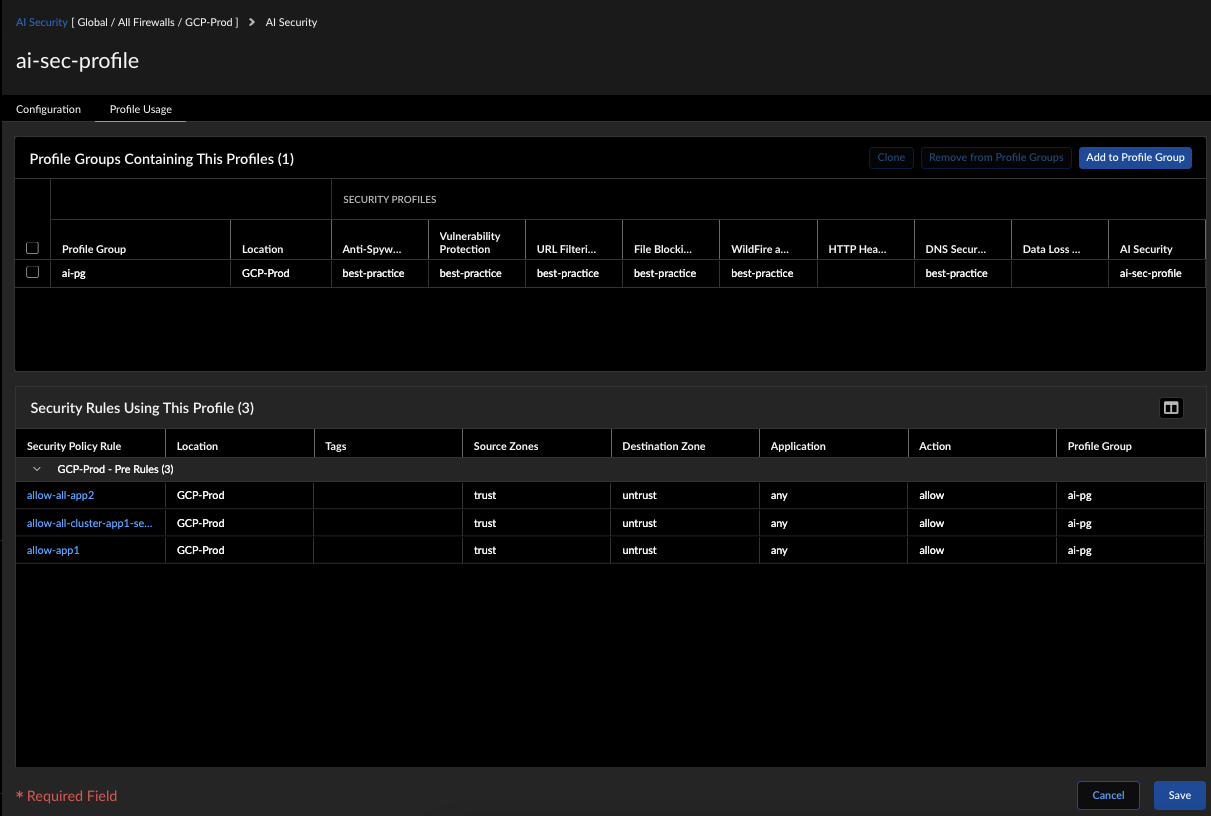Collapse the GCP-Prod Pre Rules group chevron
Viewport: 1211px width, 816px height.
(x=37, y=469)
